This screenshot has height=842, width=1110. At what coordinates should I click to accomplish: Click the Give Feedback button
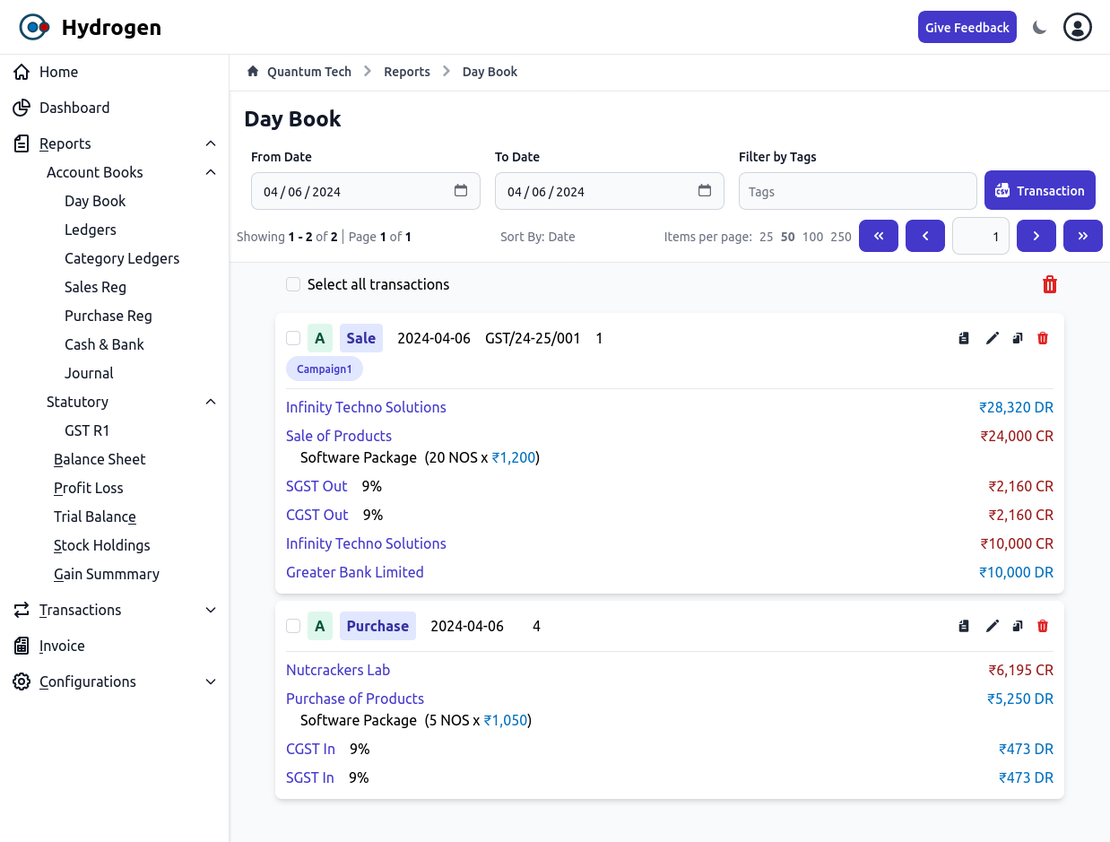pyautogui.click(x=966, y=28)
